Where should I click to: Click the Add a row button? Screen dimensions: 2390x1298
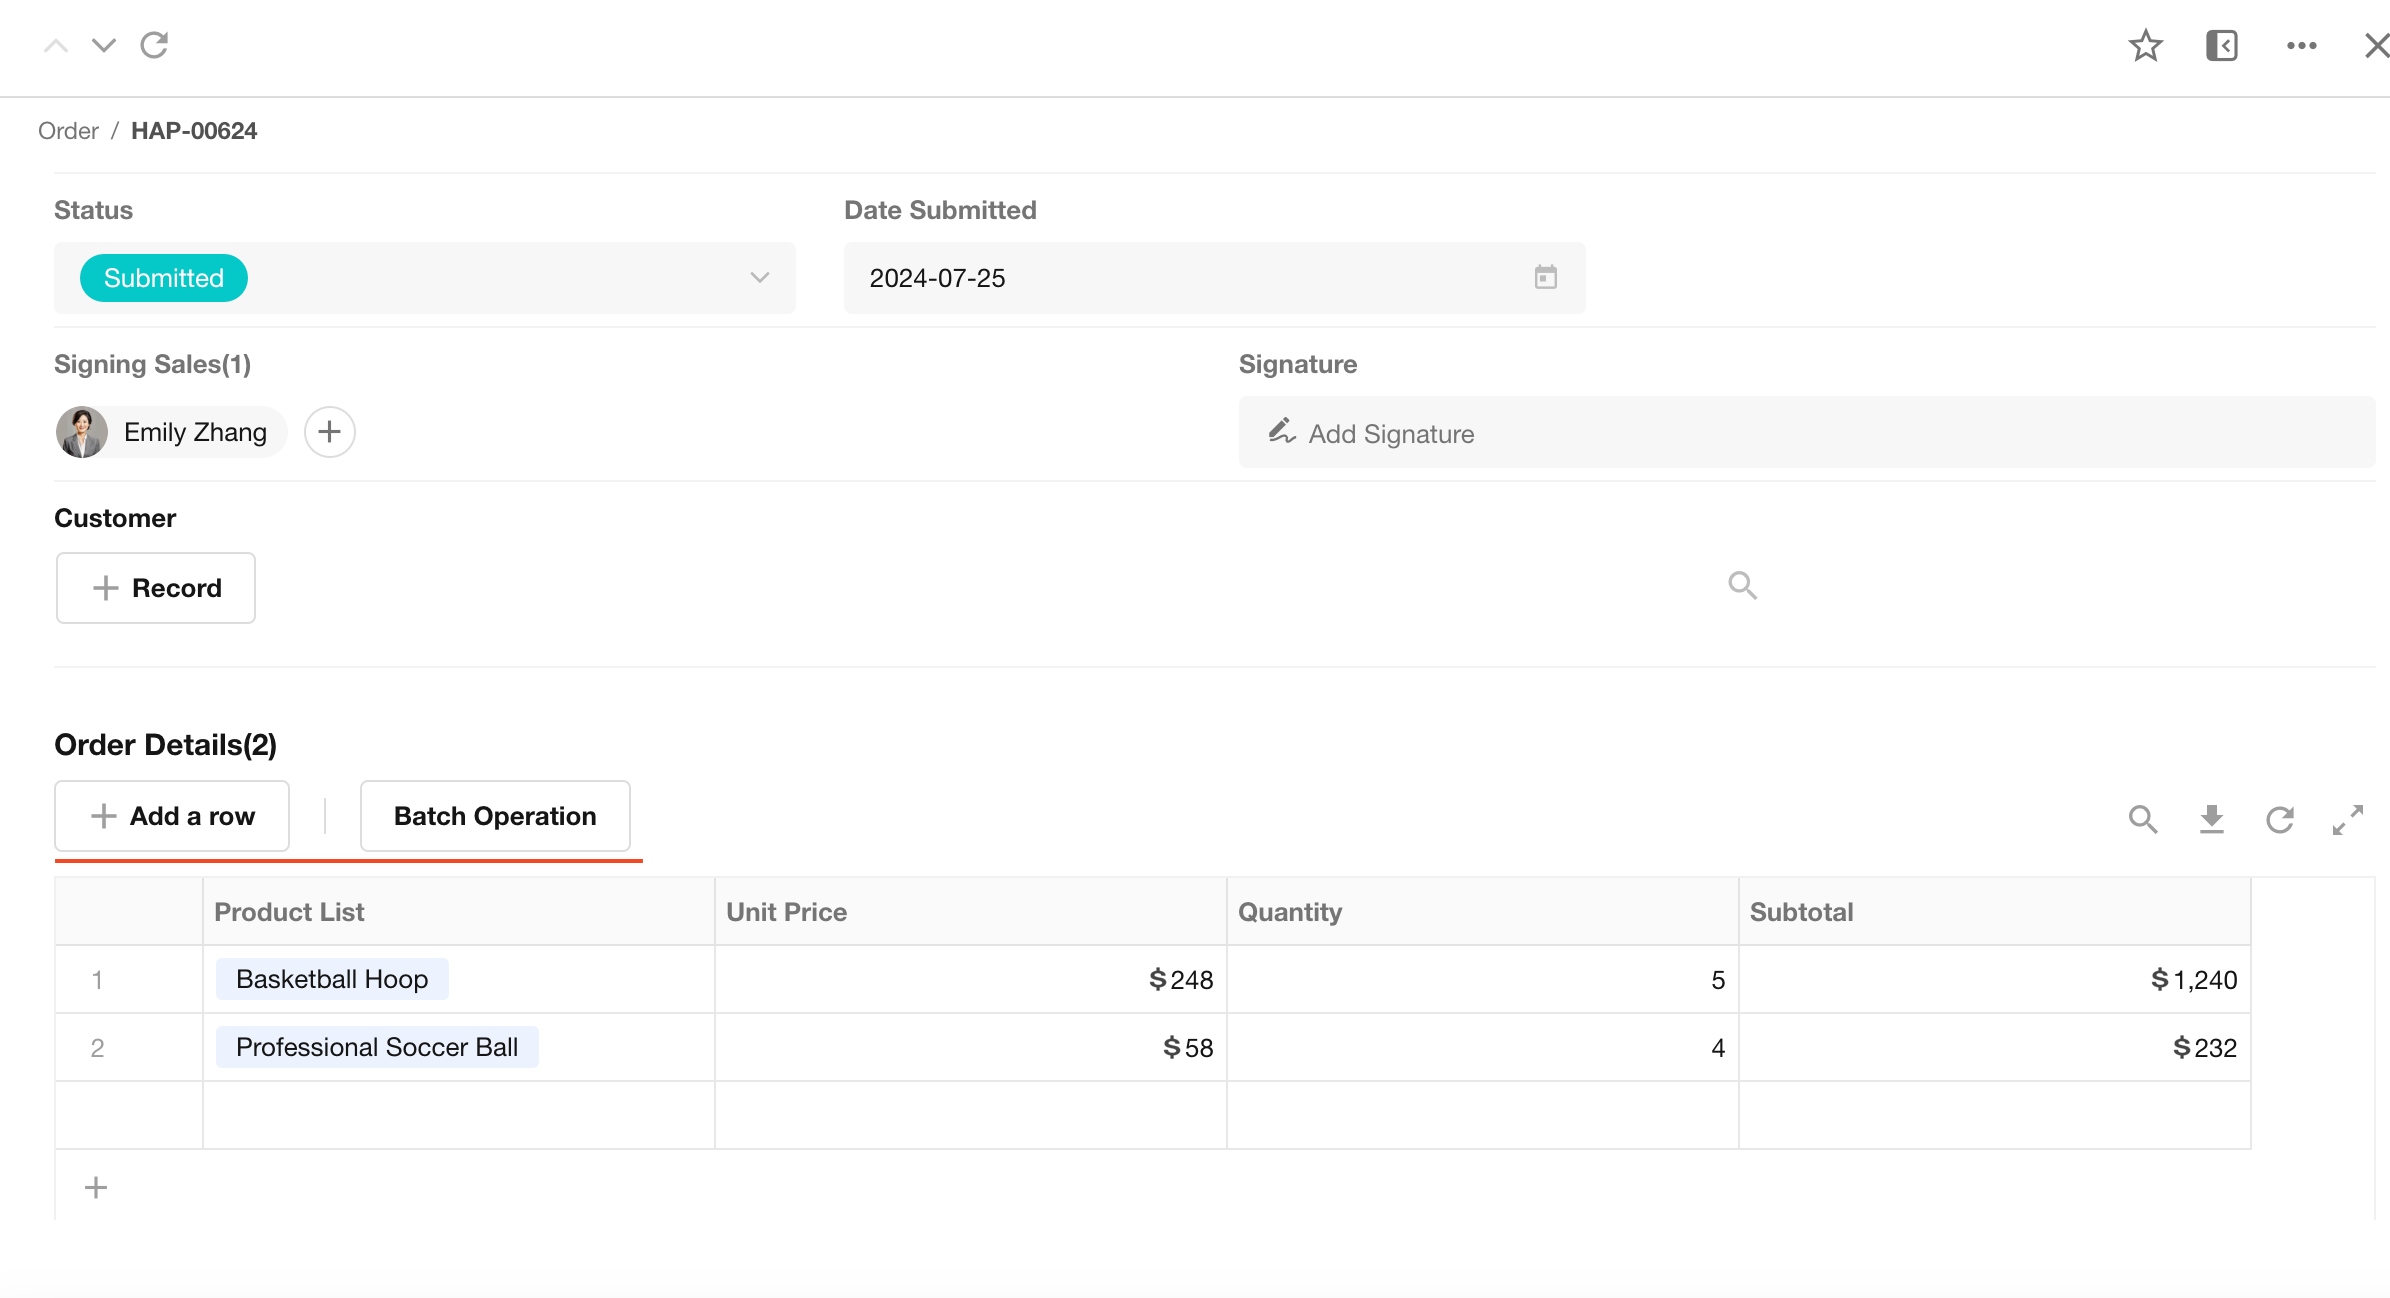coord(172,816)
